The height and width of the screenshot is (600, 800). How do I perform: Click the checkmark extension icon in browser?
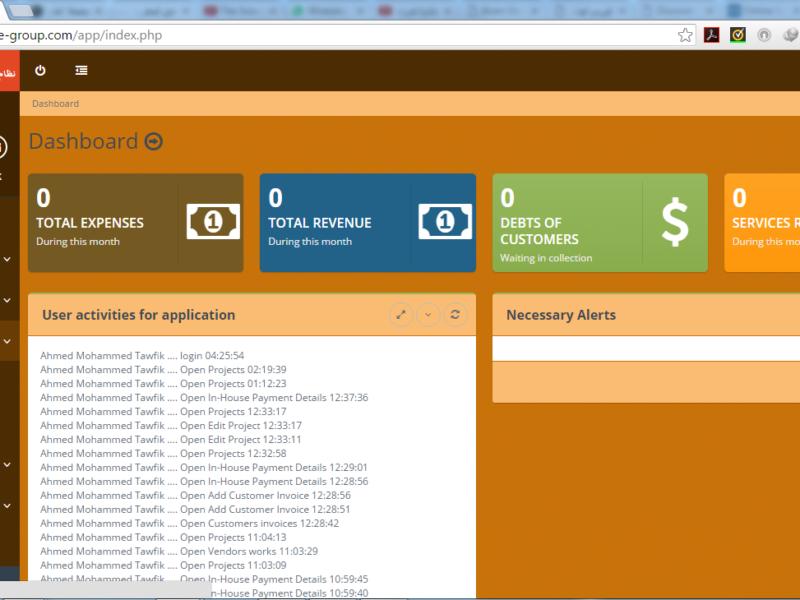pyautogui.click(x=738, y=35)
